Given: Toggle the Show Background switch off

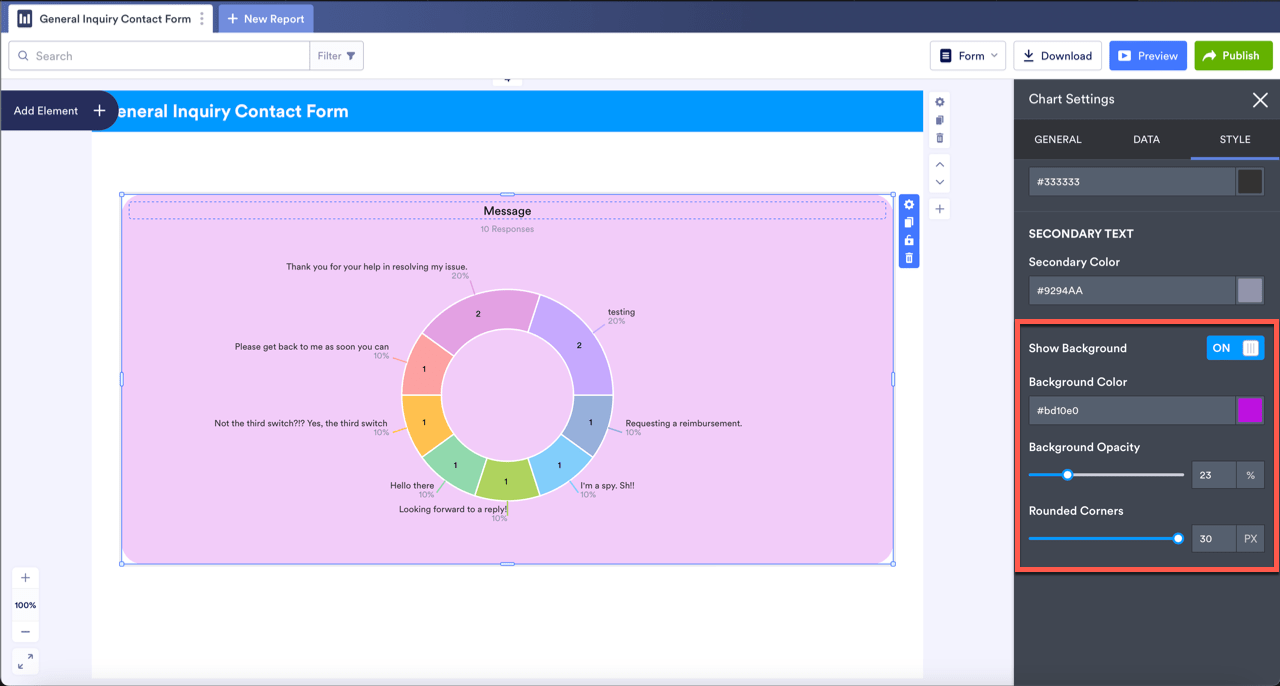Looking at the screenshot, I should click(x=1235, y=348).
